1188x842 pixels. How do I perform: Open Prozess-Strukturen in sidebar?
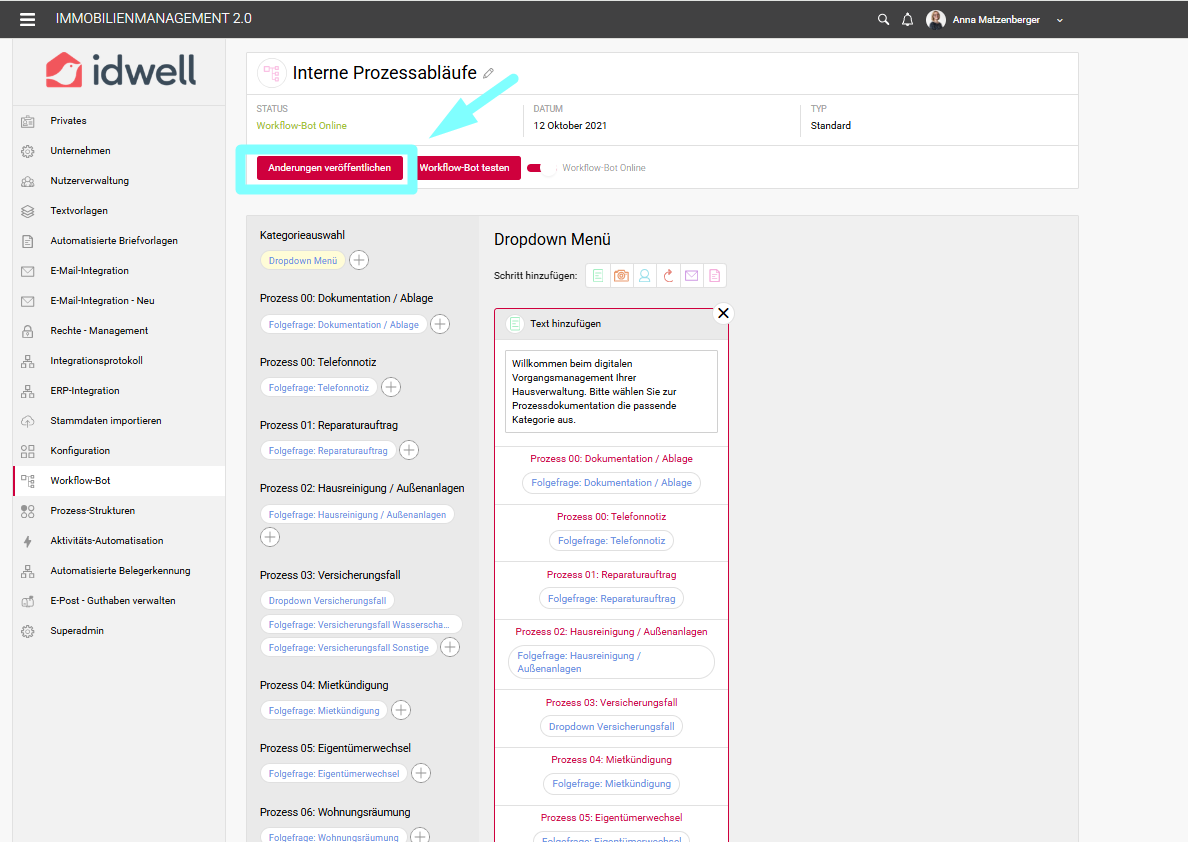(x=92, y=511)
